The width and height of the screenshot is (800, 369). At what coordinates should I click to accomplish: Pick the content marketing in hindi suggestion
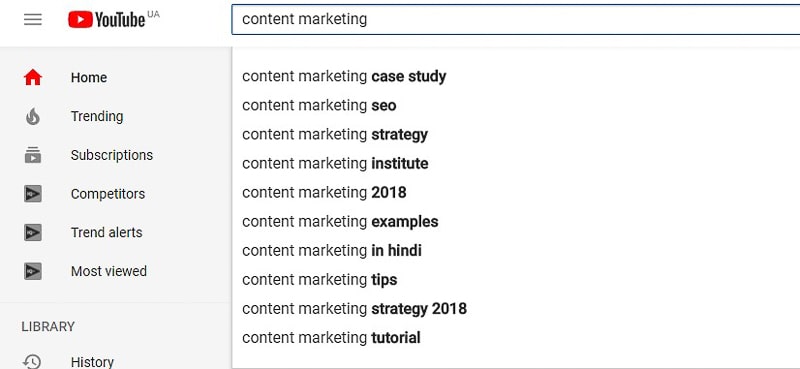click(516, 251)
